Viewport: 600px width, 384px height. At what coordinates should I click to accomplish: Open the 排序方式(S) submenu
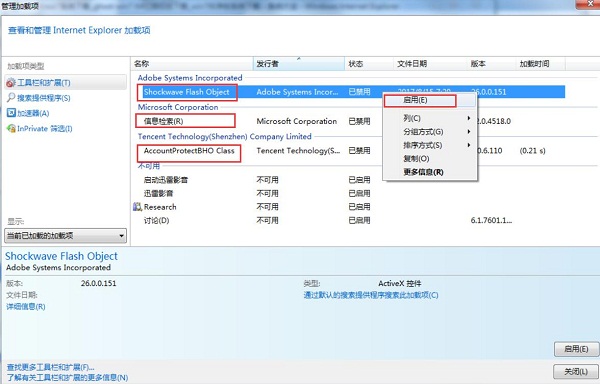point(429,145)
